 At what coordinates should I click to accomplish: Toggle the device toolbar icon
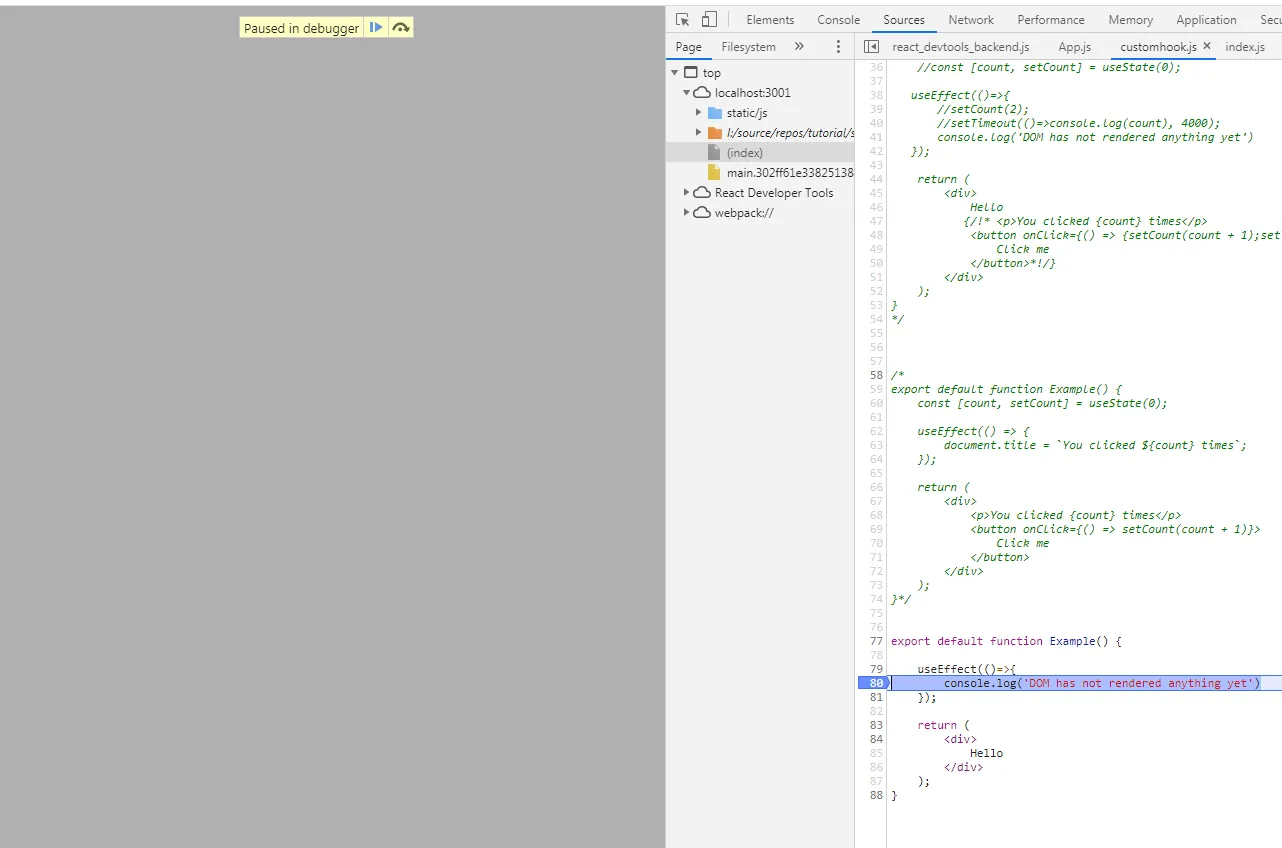point(709,20)
